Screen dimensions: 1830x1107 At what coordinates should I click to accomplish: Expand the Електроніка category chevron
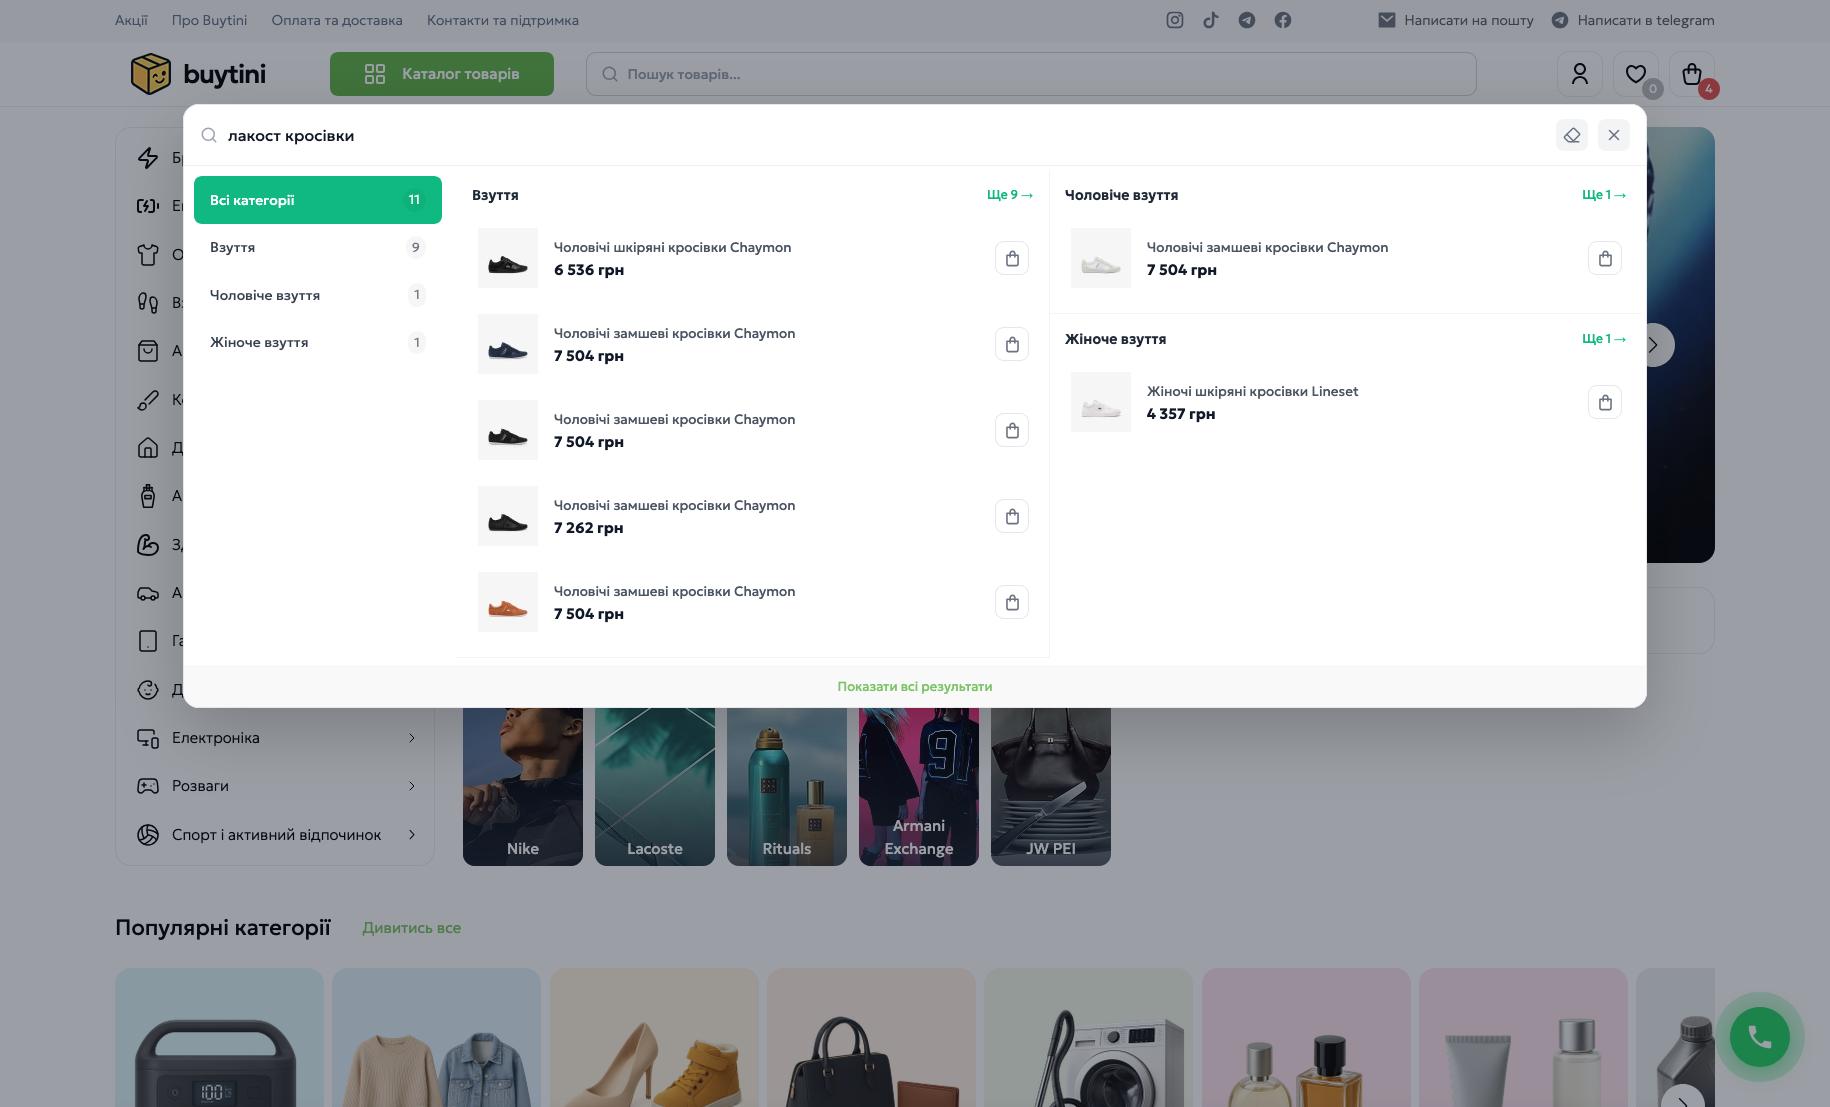[411, 738]
